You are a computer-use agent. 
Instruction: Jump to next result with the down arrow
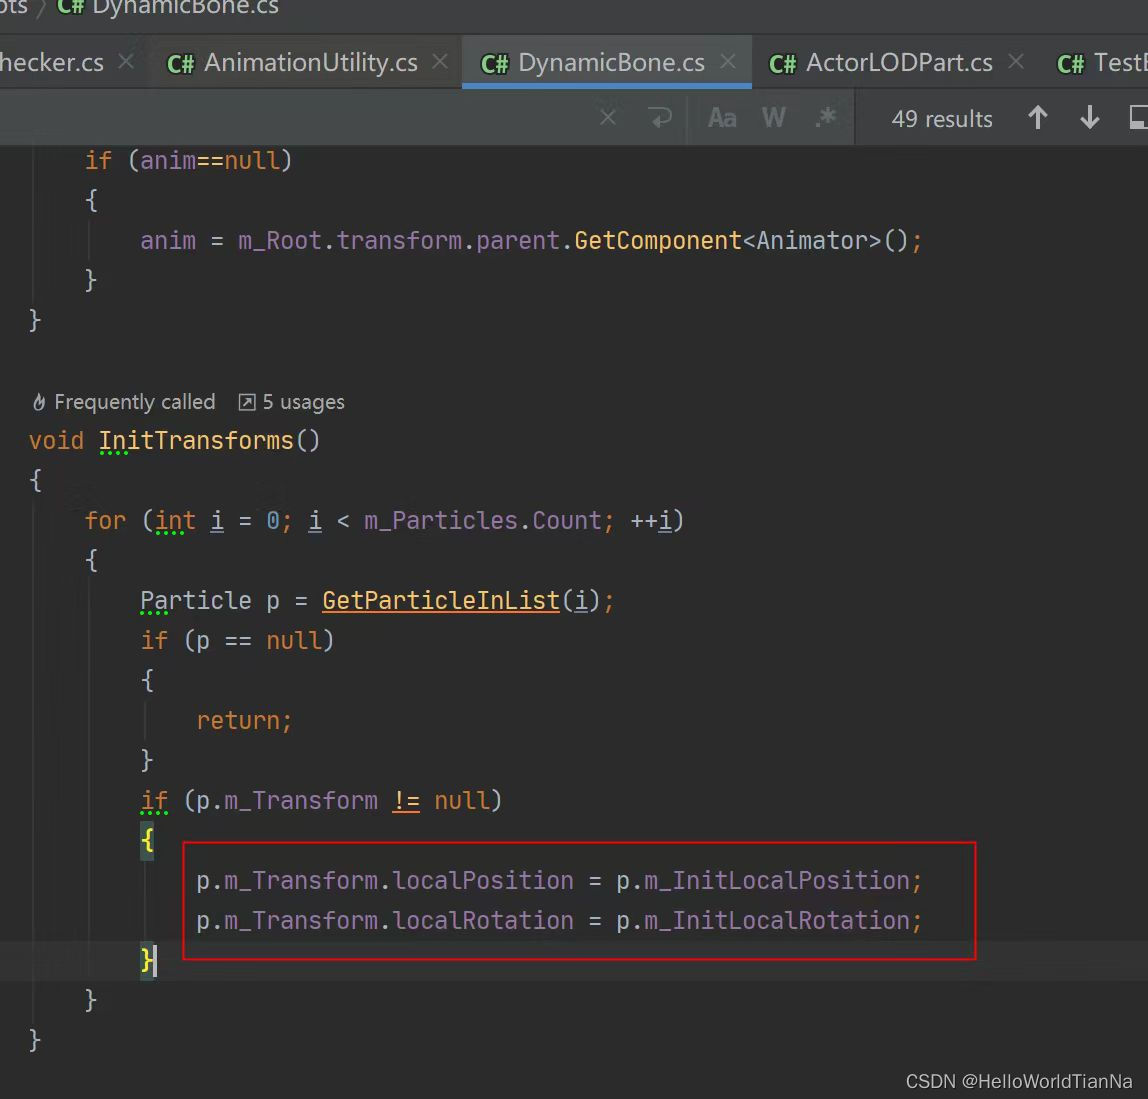click(x=1089, y=117)
